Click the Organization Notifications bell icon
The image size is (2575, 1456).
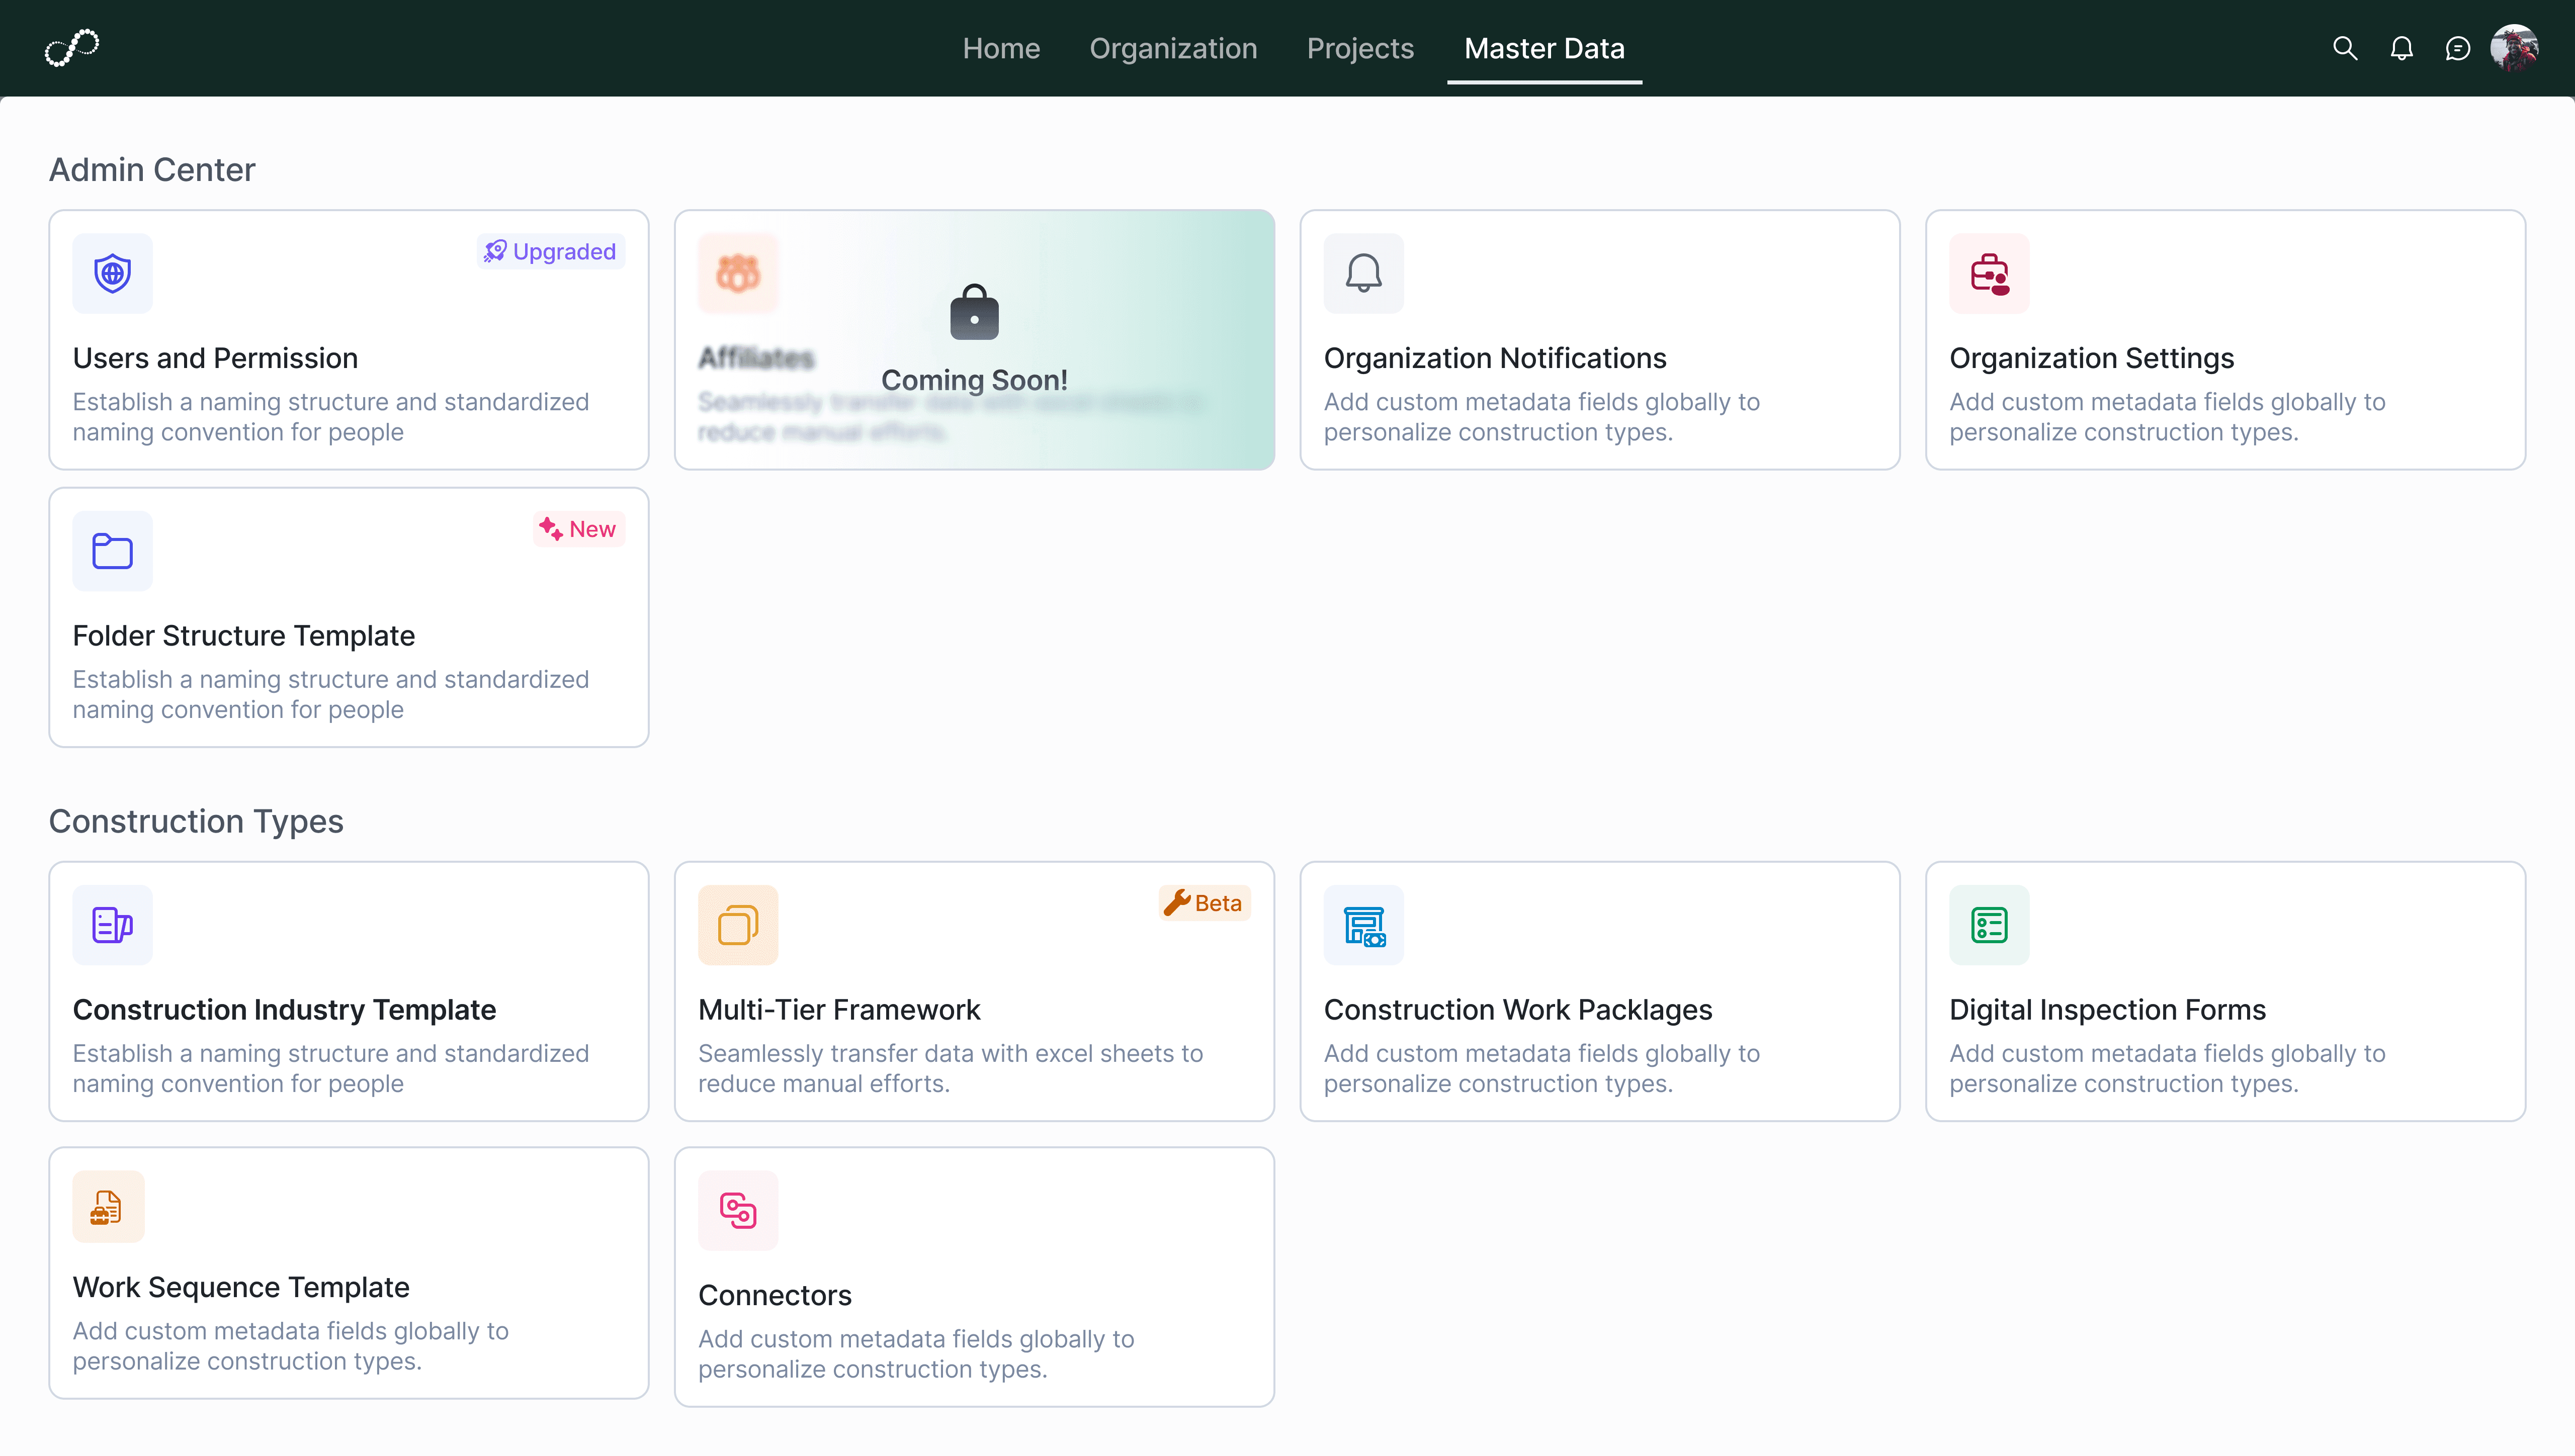point(1364,273)
